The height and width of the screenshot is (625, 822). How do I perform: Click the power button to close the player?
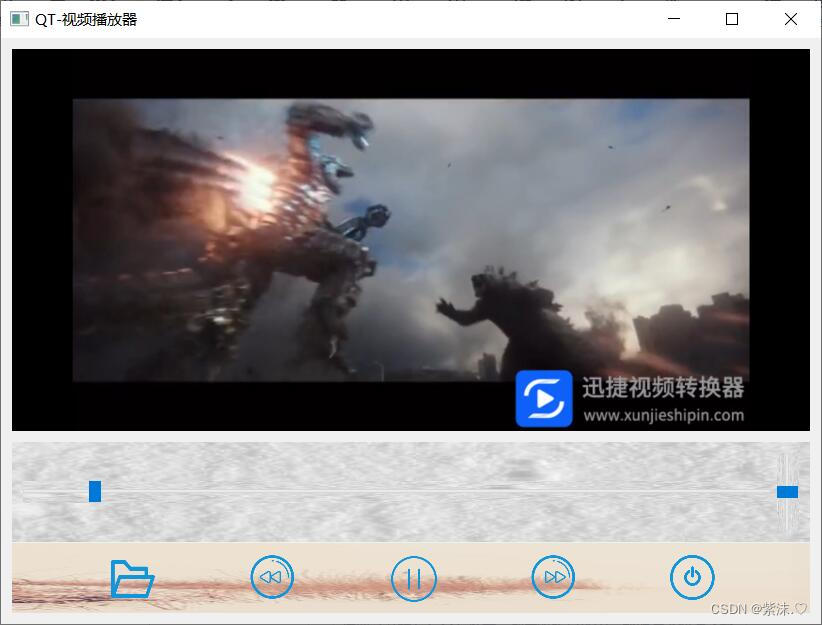(x=692, y=577)
